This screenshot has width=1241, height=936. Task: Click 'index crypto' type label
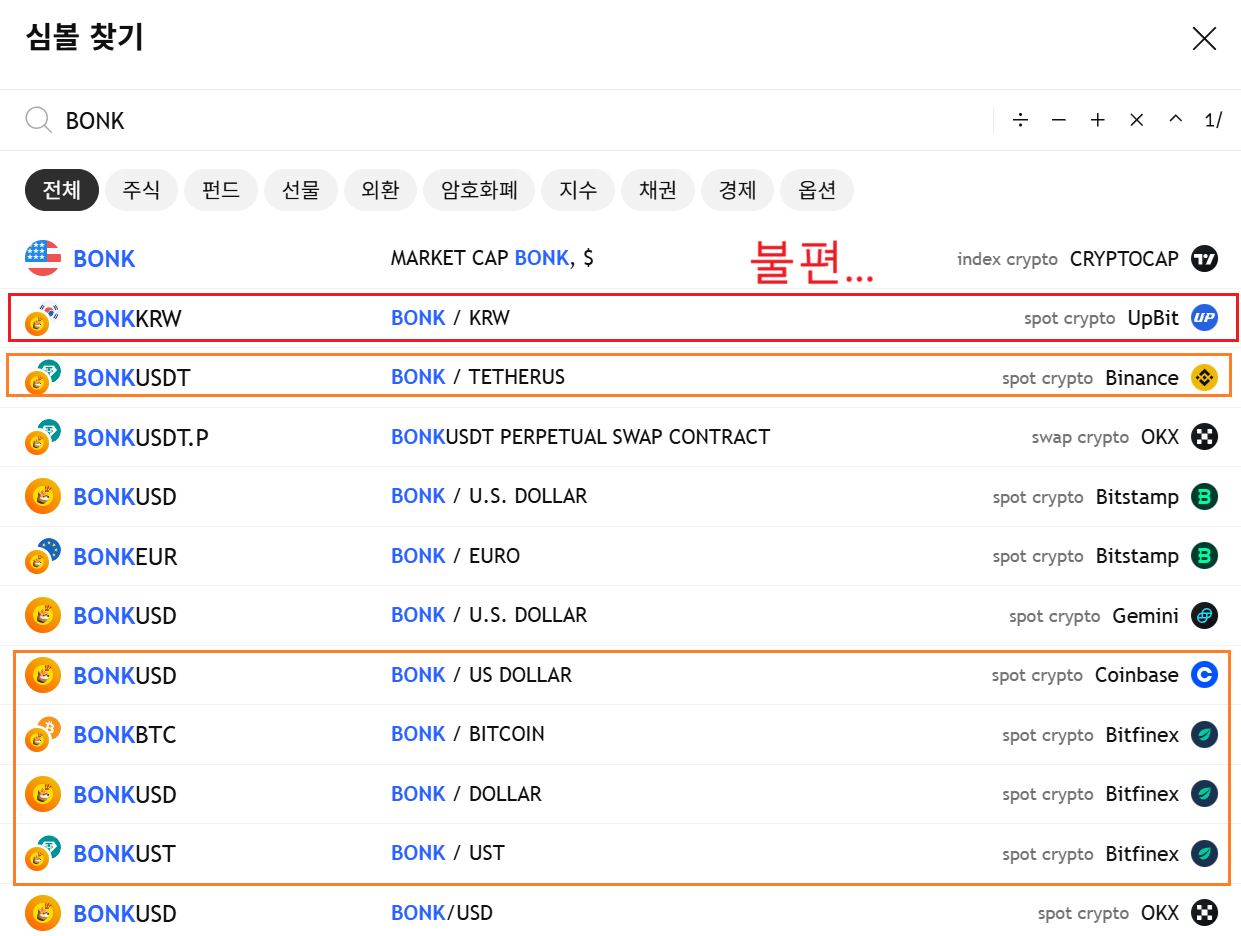tap(1007, 259)
